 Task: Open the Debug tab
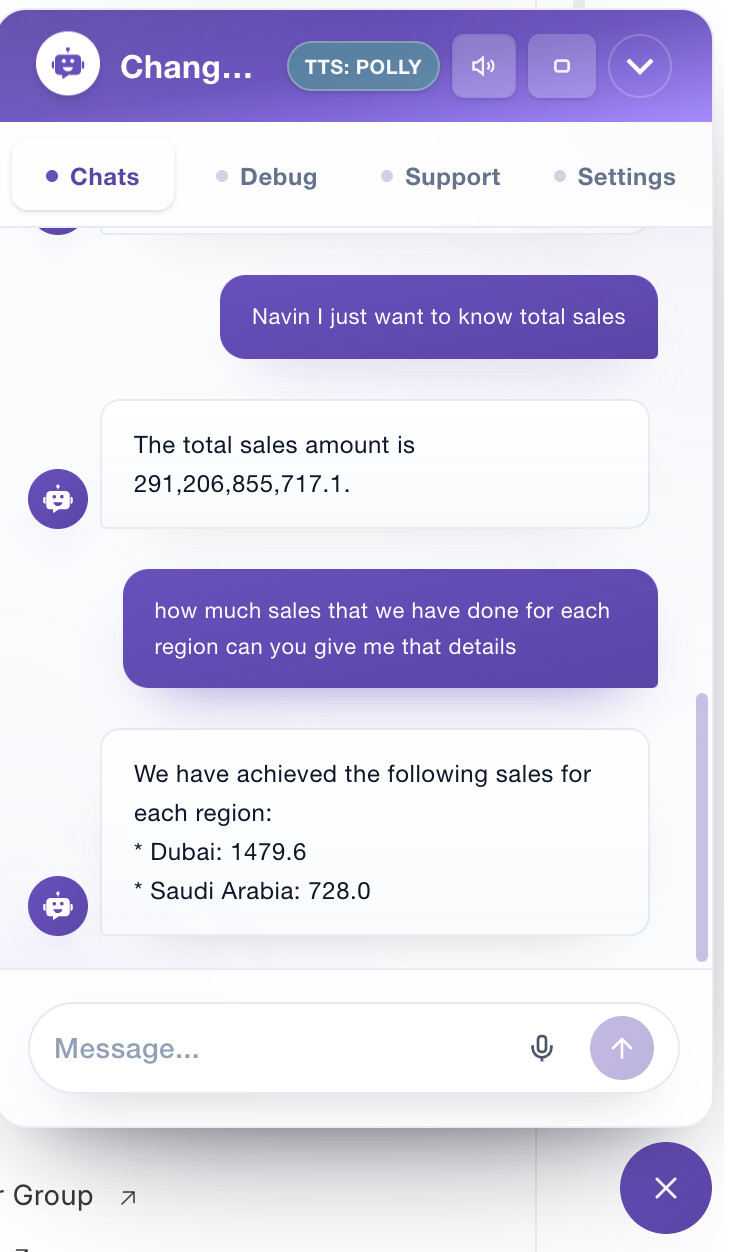coord(267,177)
